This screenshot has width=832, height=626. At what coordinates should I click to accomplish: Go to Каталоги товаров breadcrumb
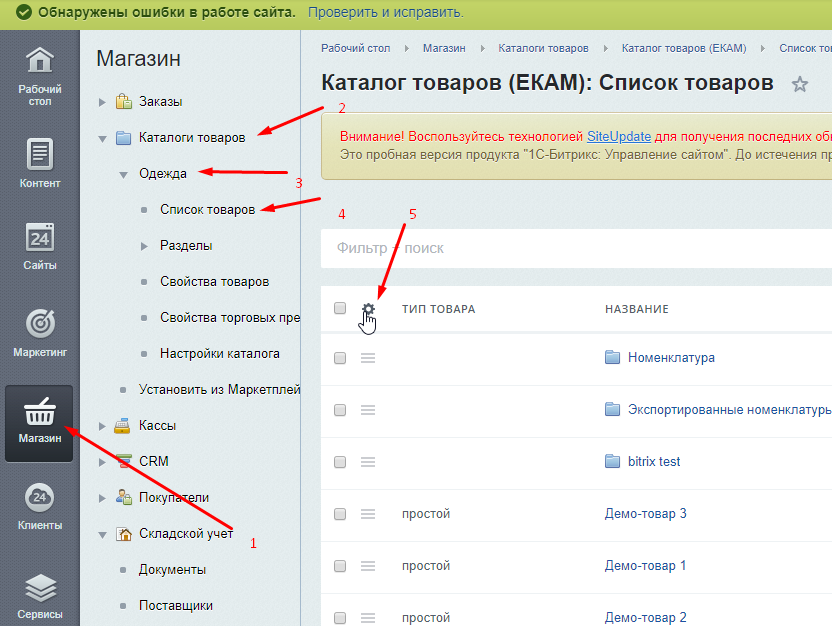pyautogui.click(x=543, y=48)
